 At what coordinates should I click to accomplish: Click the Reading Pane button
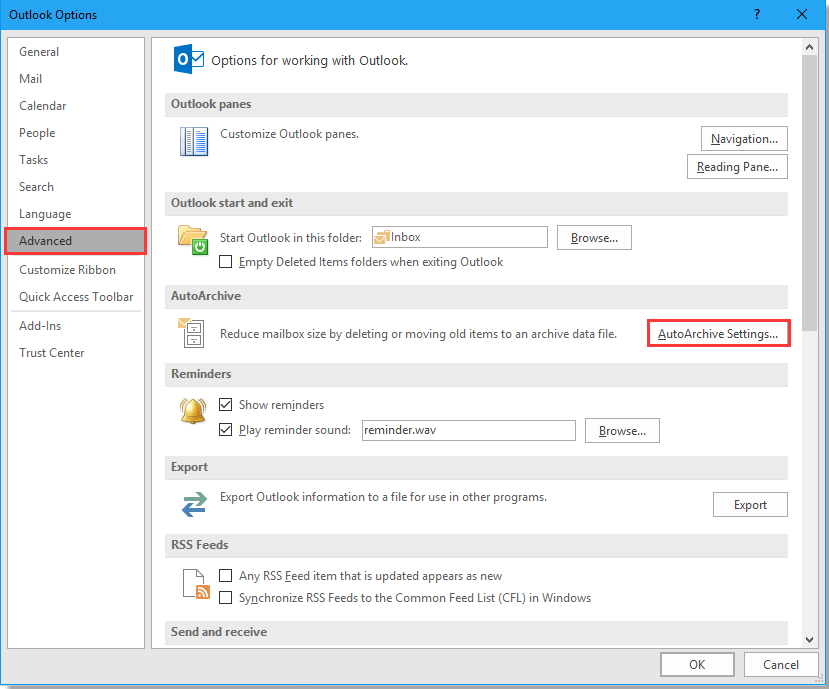point(737,166)
